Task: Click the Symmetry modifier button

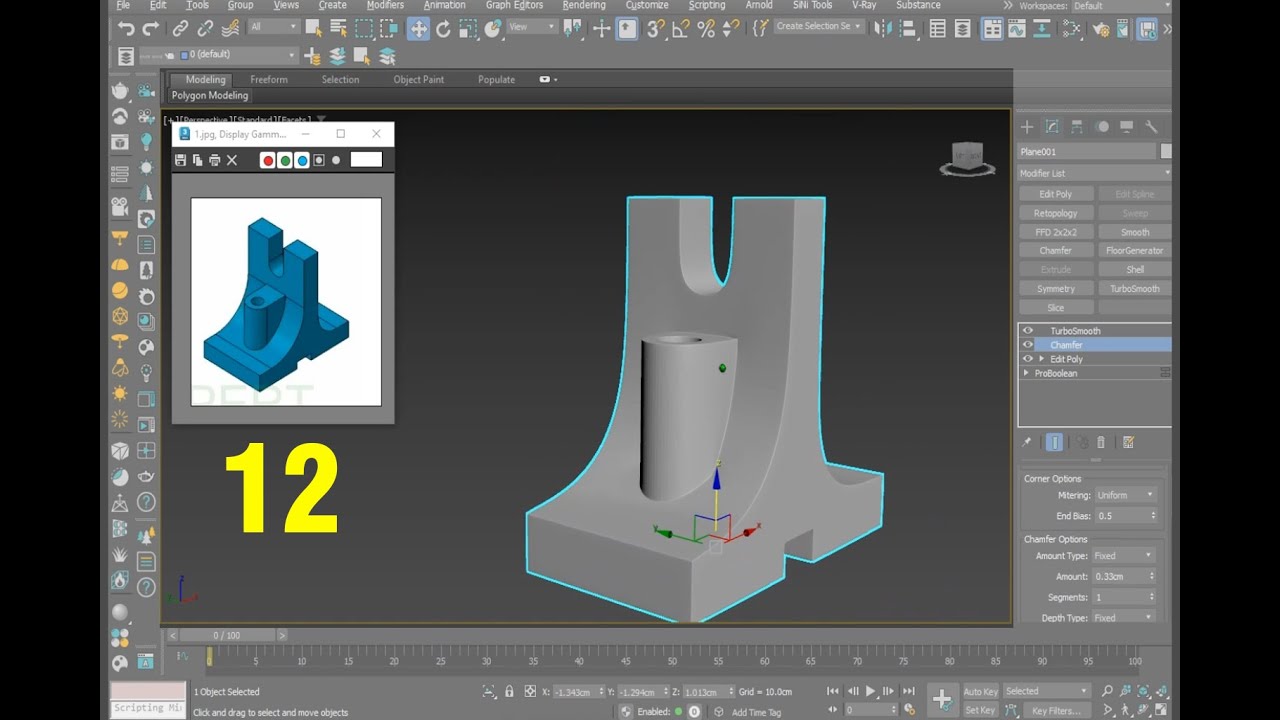Action: coord(1055,289)
